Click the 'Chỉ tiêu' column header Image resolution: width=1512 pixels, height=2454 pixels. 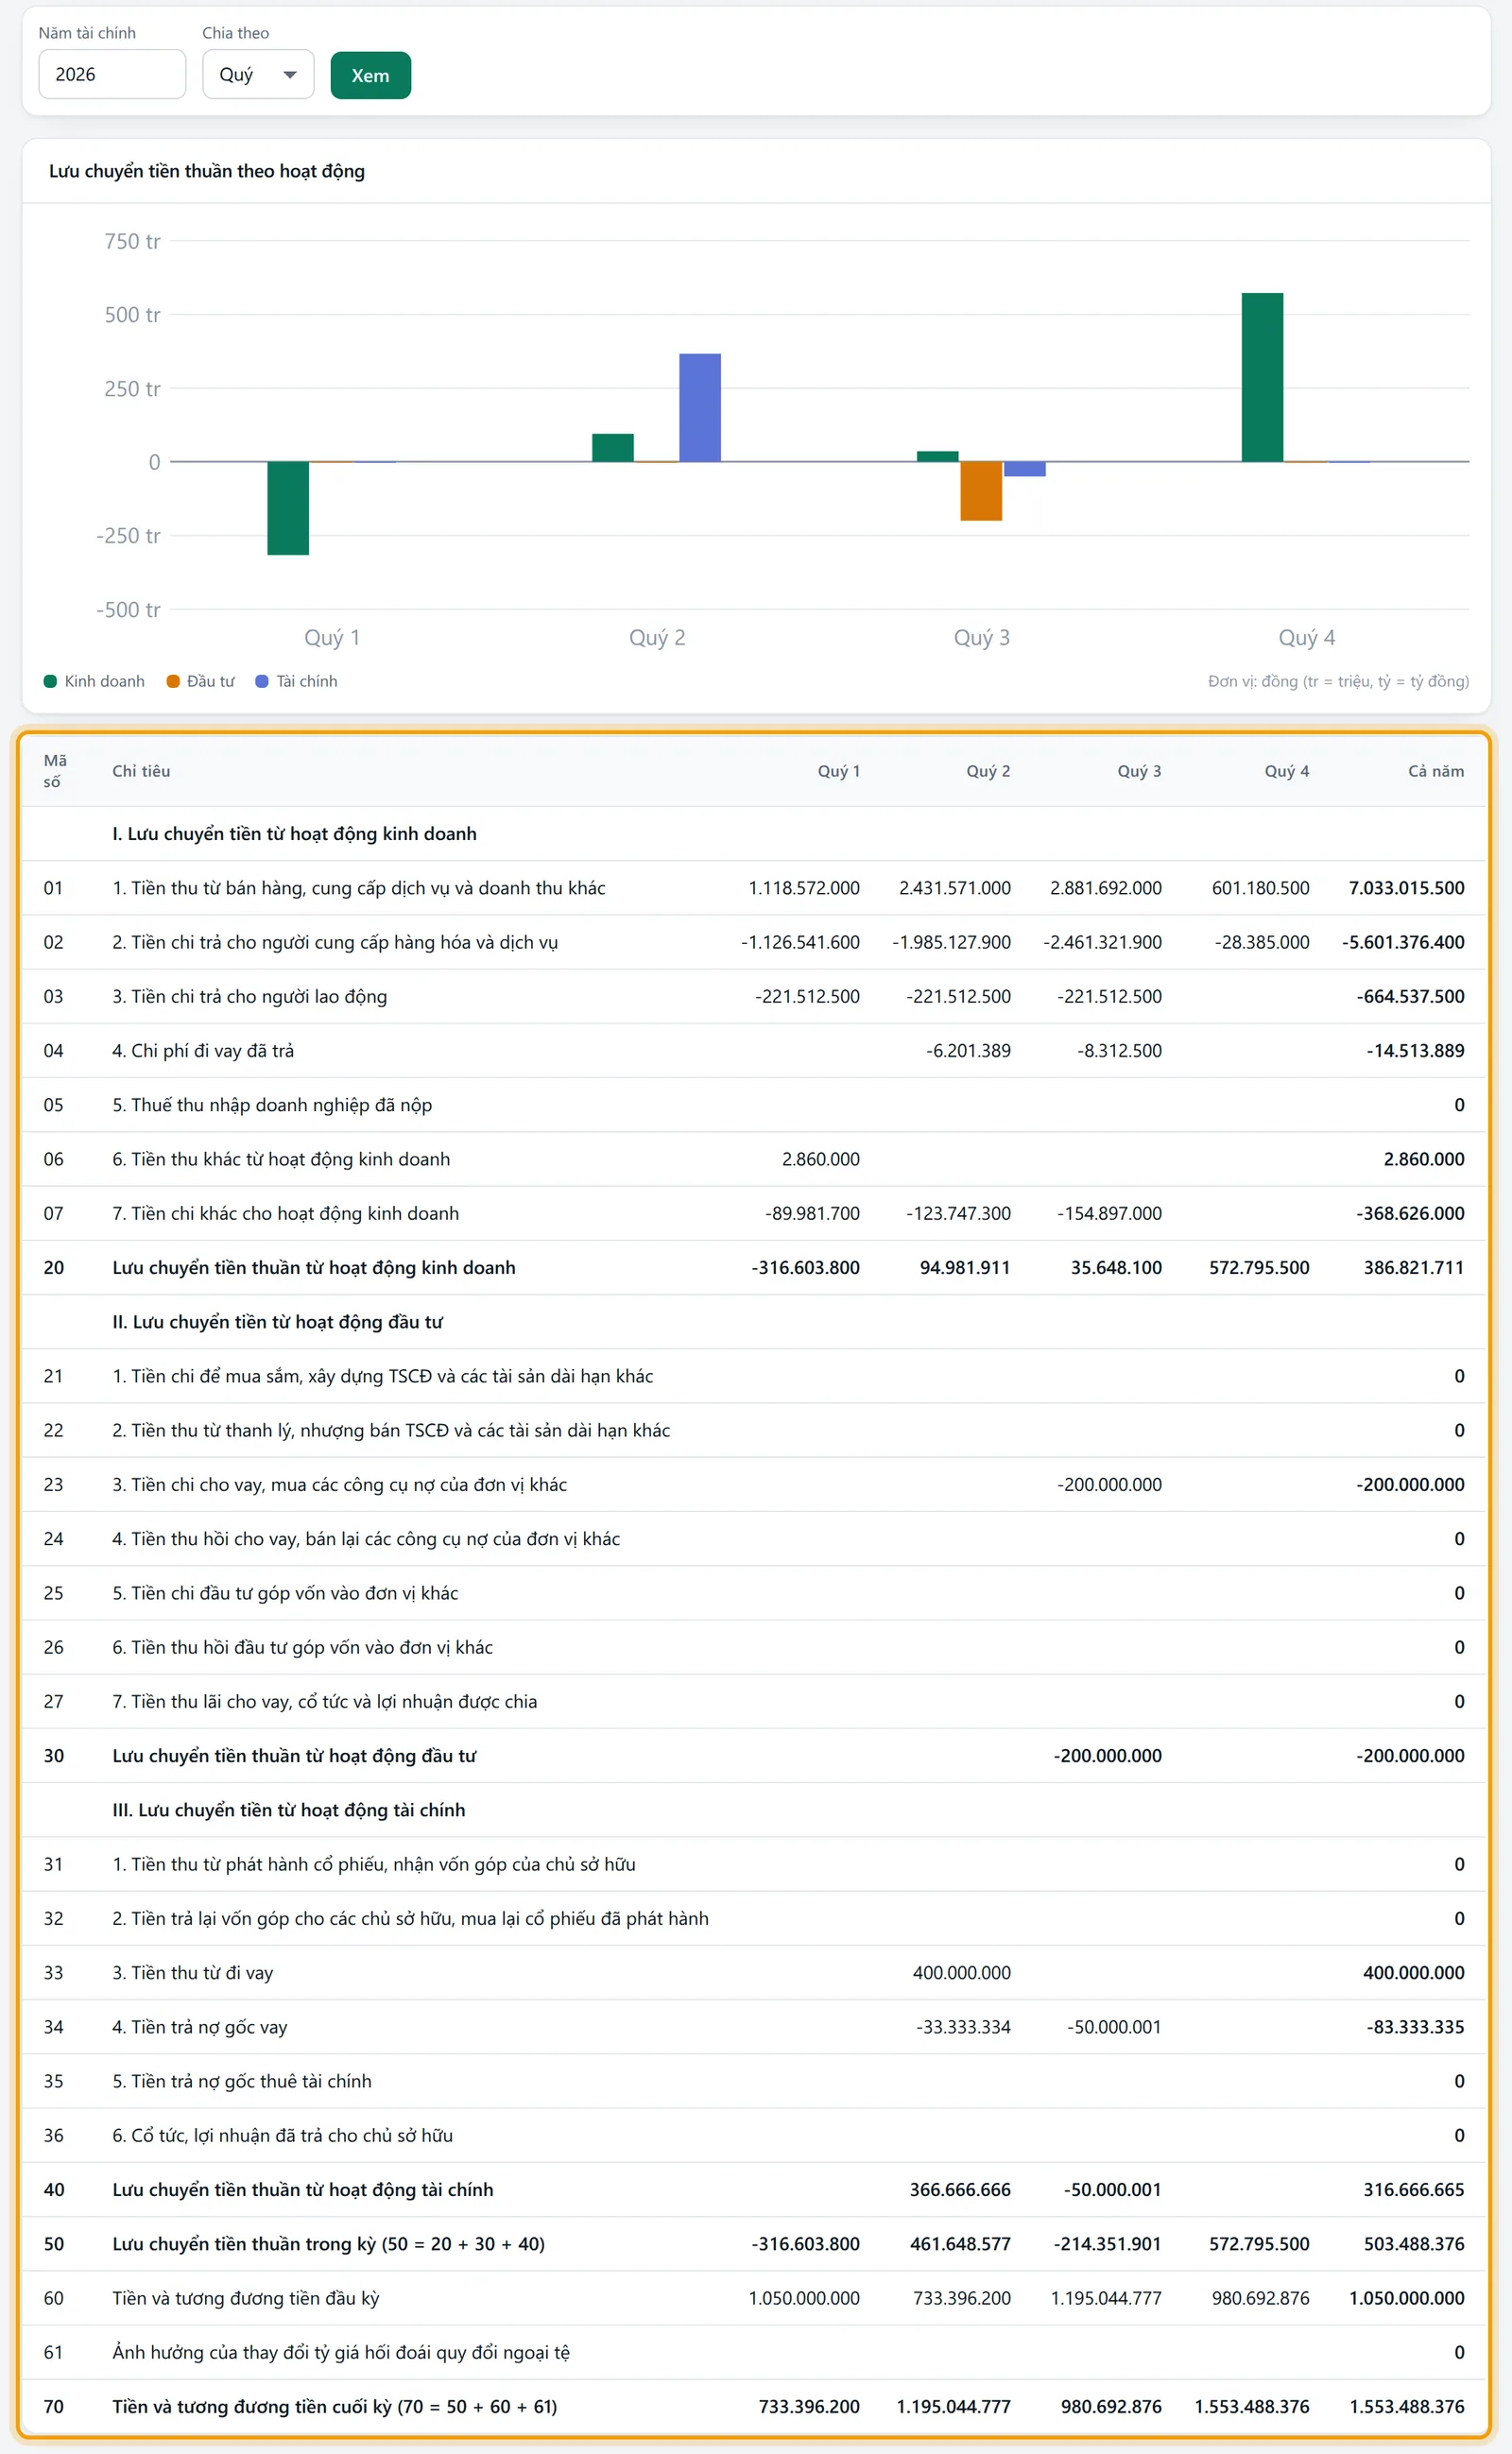[x=141, y=771]
